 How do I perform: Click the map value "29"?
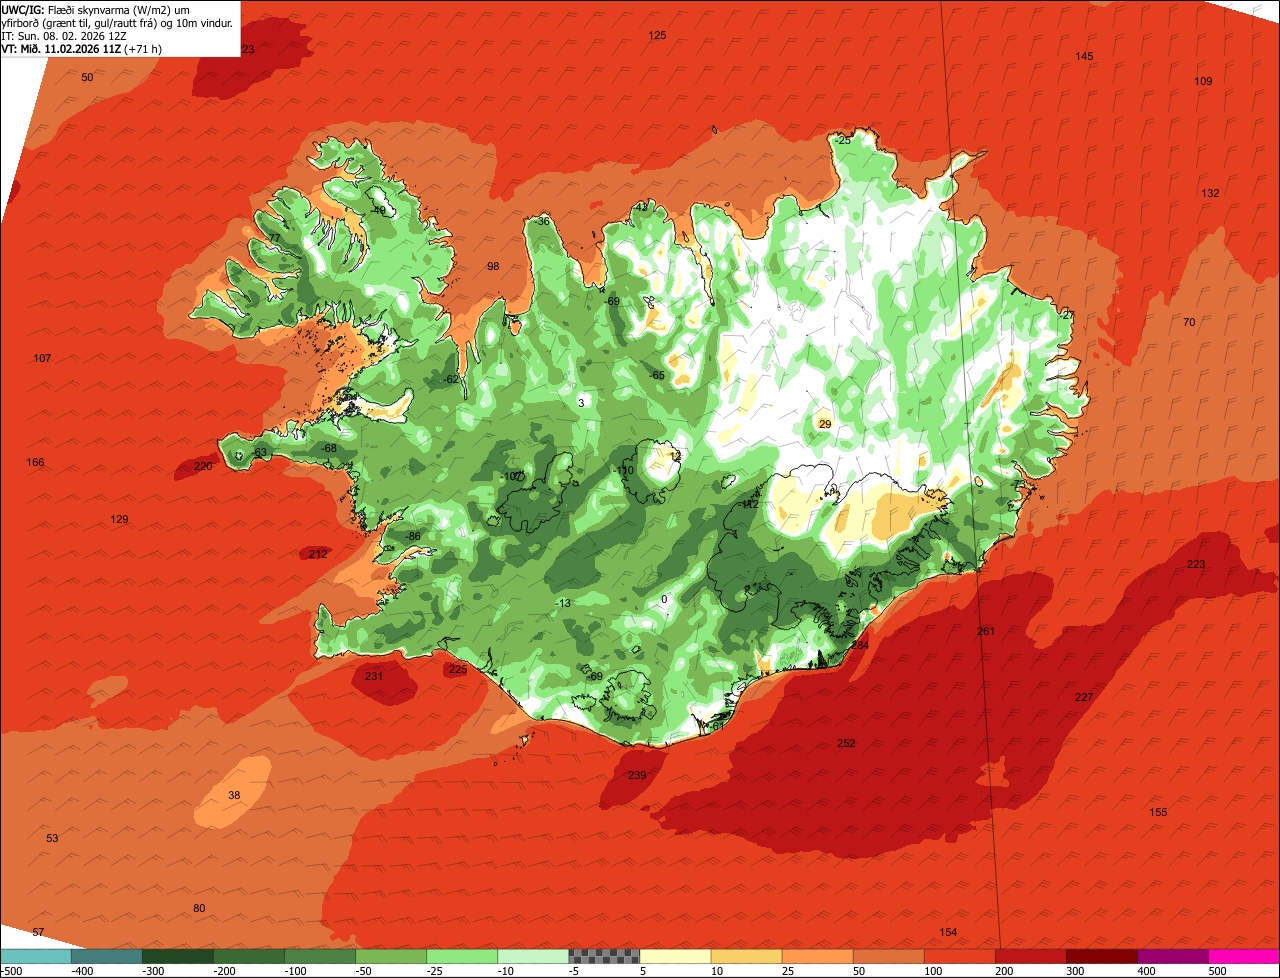coord(825,424)
